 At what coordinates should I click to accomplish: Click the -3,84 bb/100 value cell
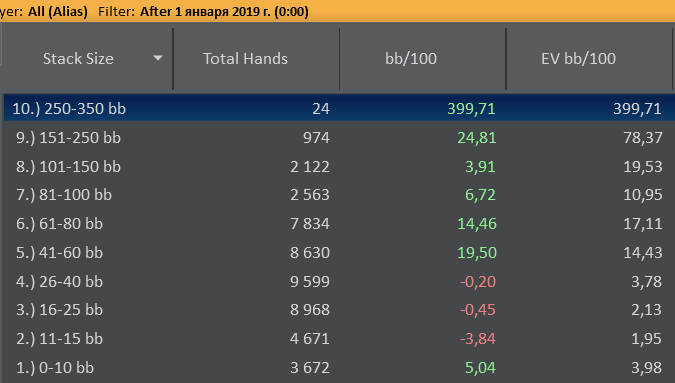(x=478, y=339)
